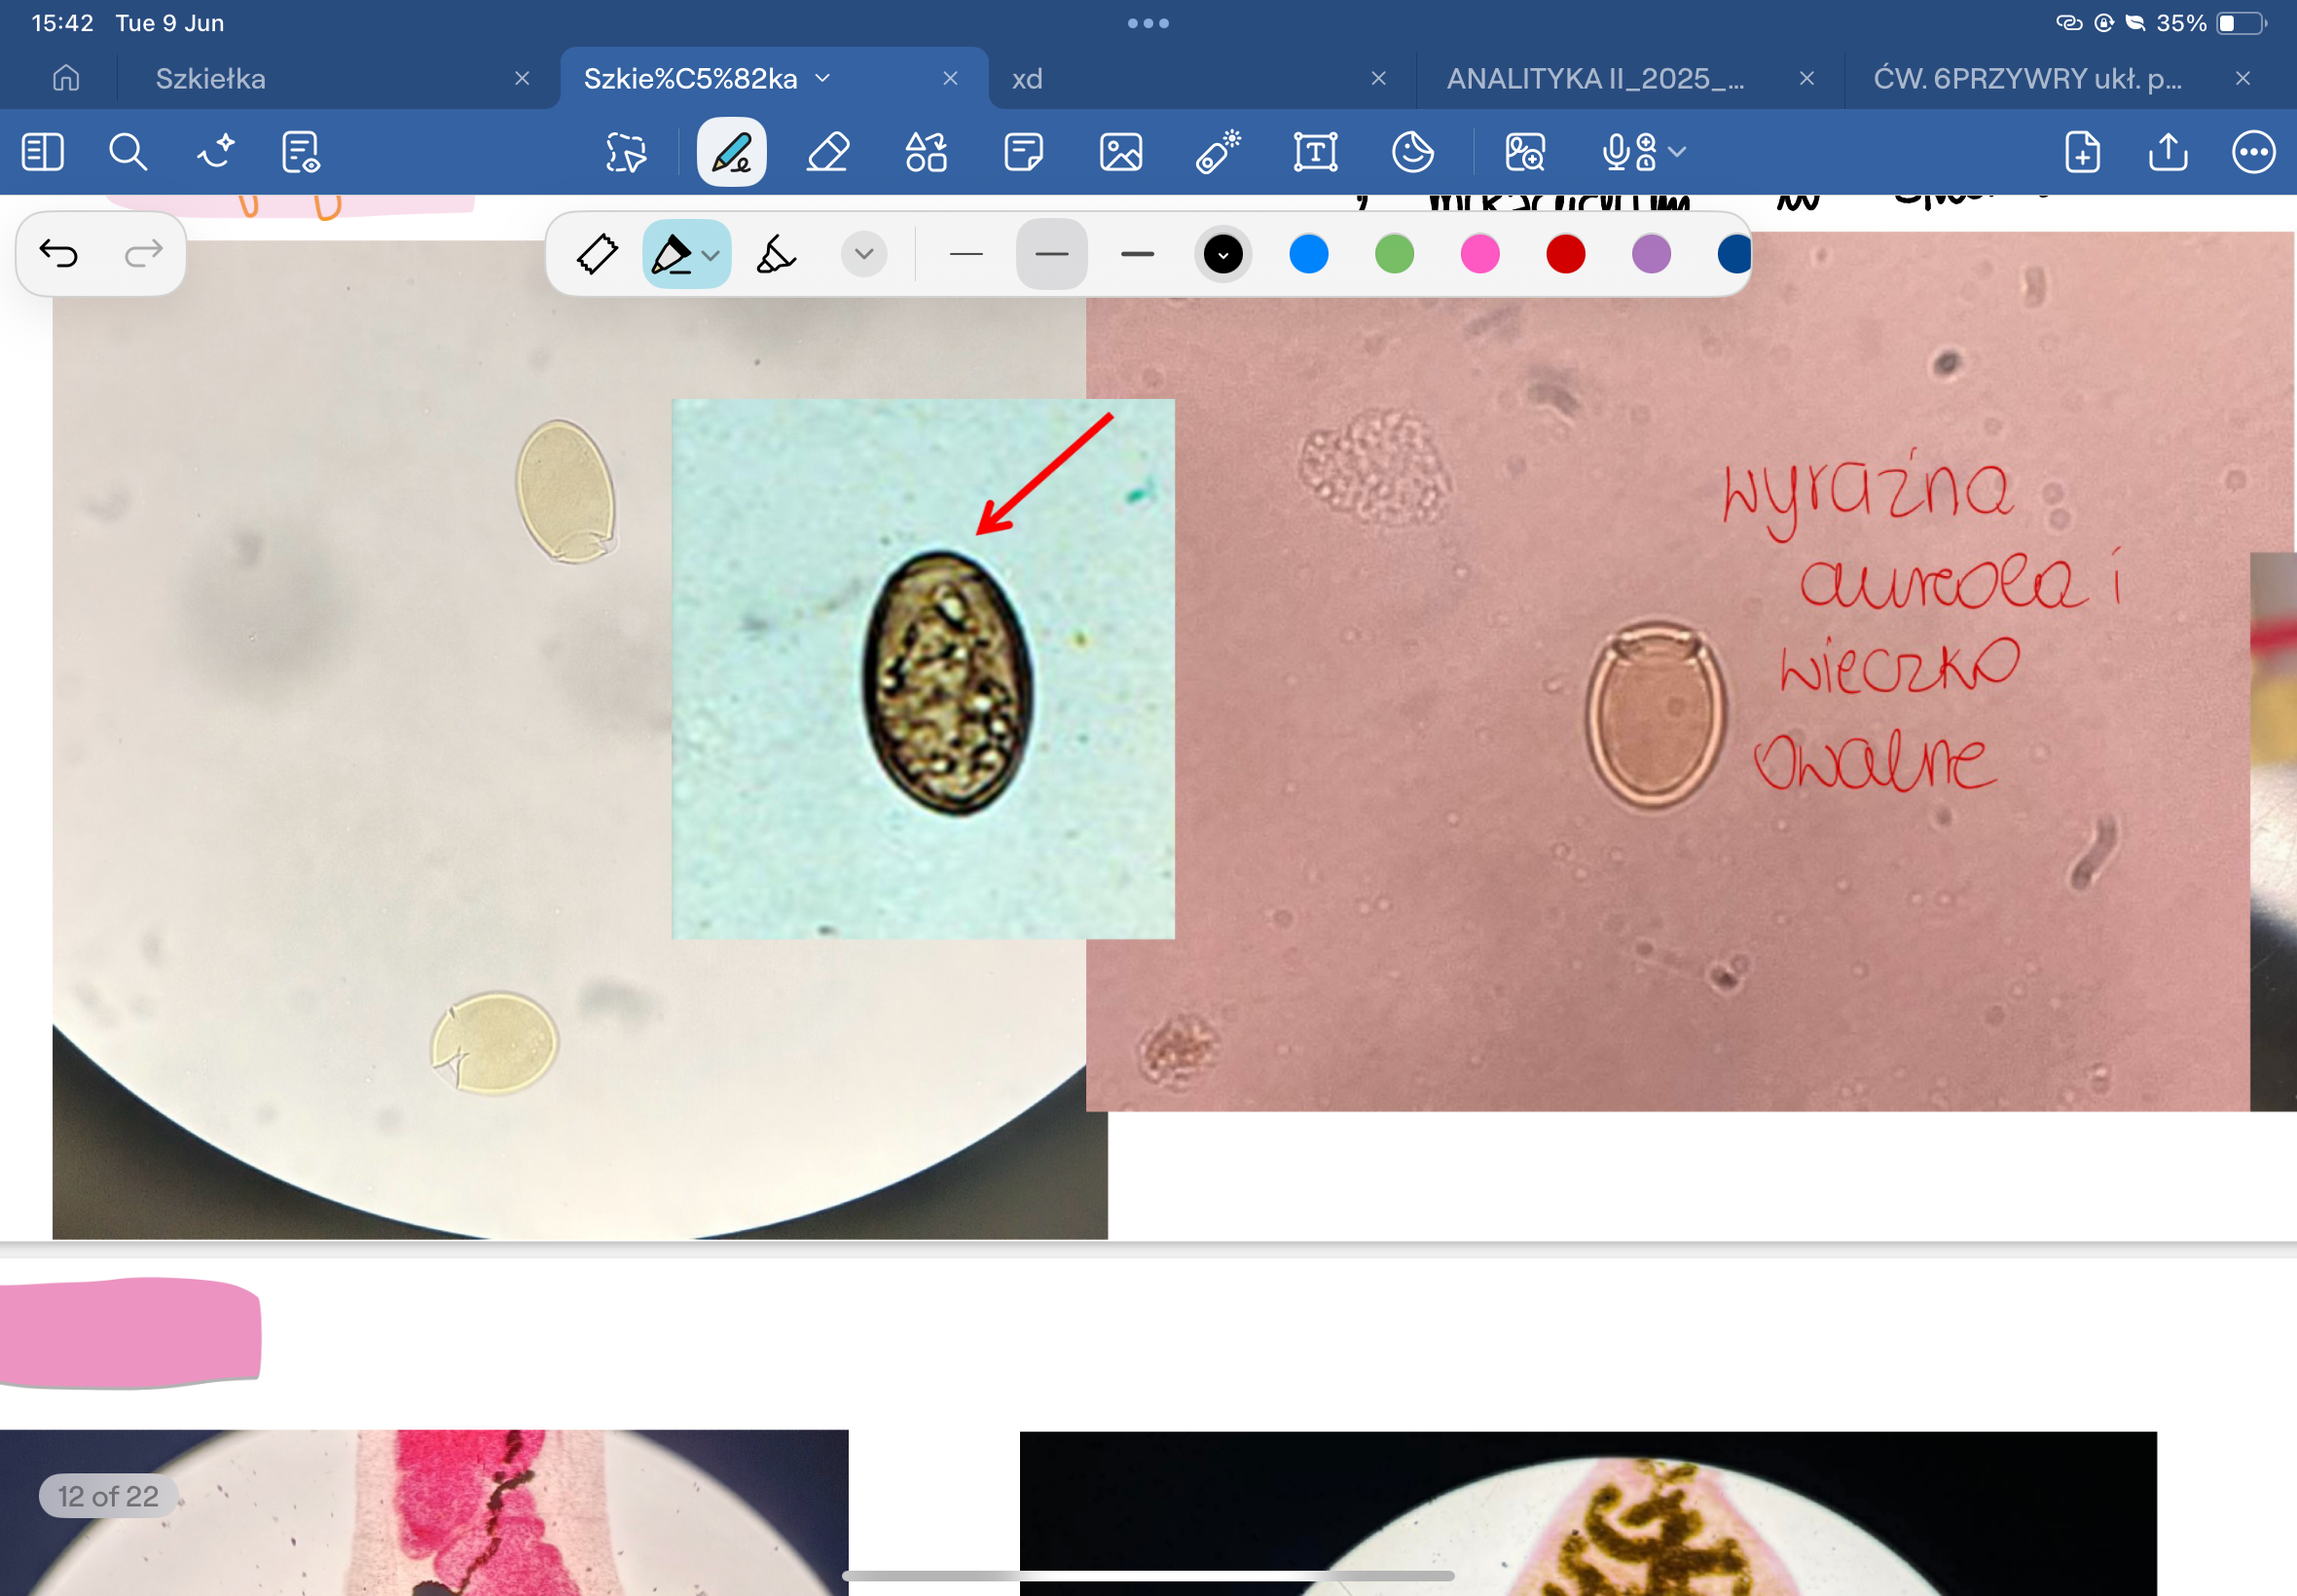Image resolution: width=2297 pixels, height=1596 pixels.
Task: Redo the last action
Action: click(x=143, y=254)
